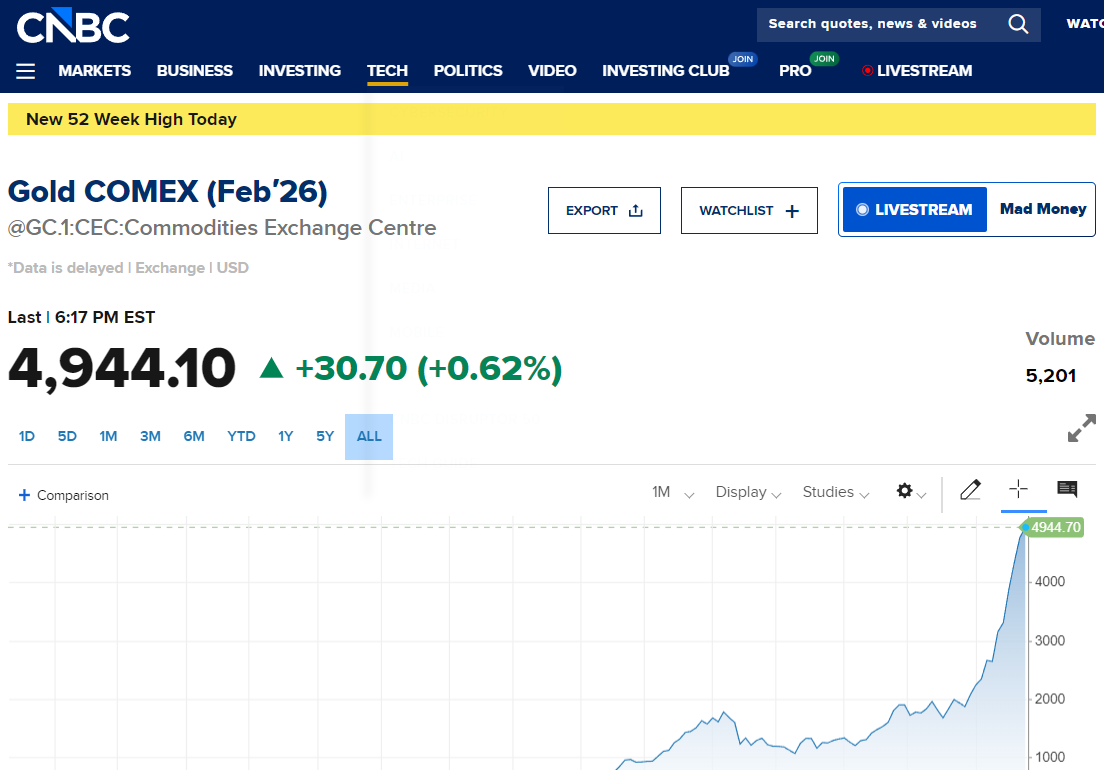Open the Display dropdown
The width and height of the screenshot is (1104, 770).
748,492
